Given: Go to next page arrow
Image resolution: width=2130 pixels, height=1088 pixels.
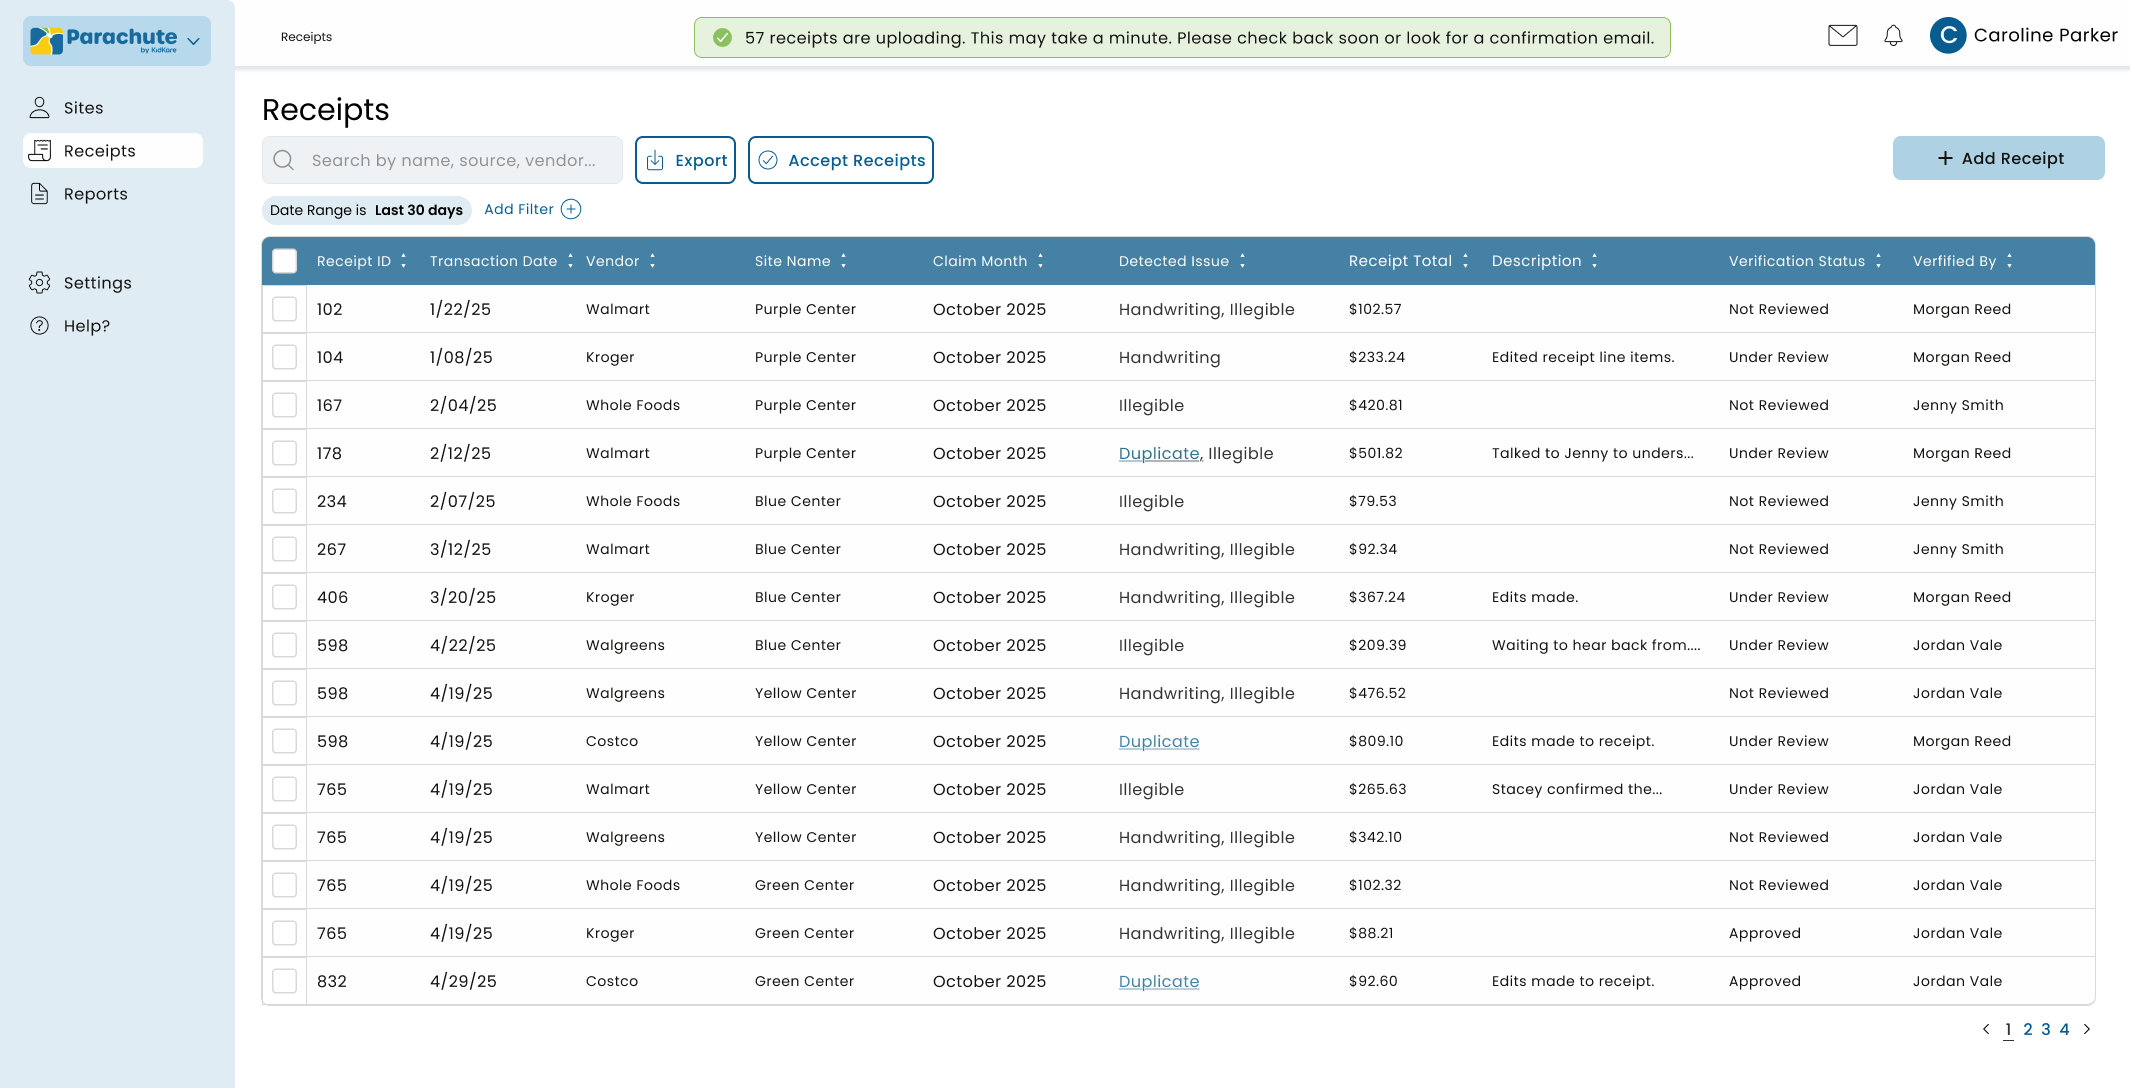Looking at the screenshot, I should point(2087,1029).
